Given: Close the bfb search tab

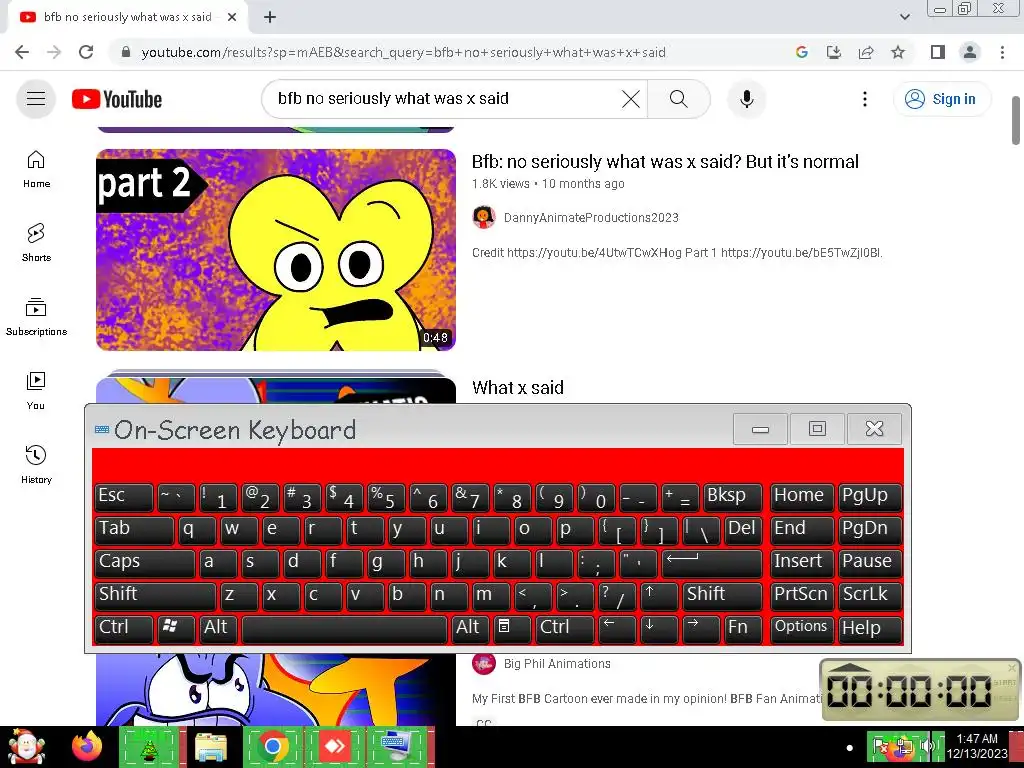Looking at the screenshot, I should (232, 18).
